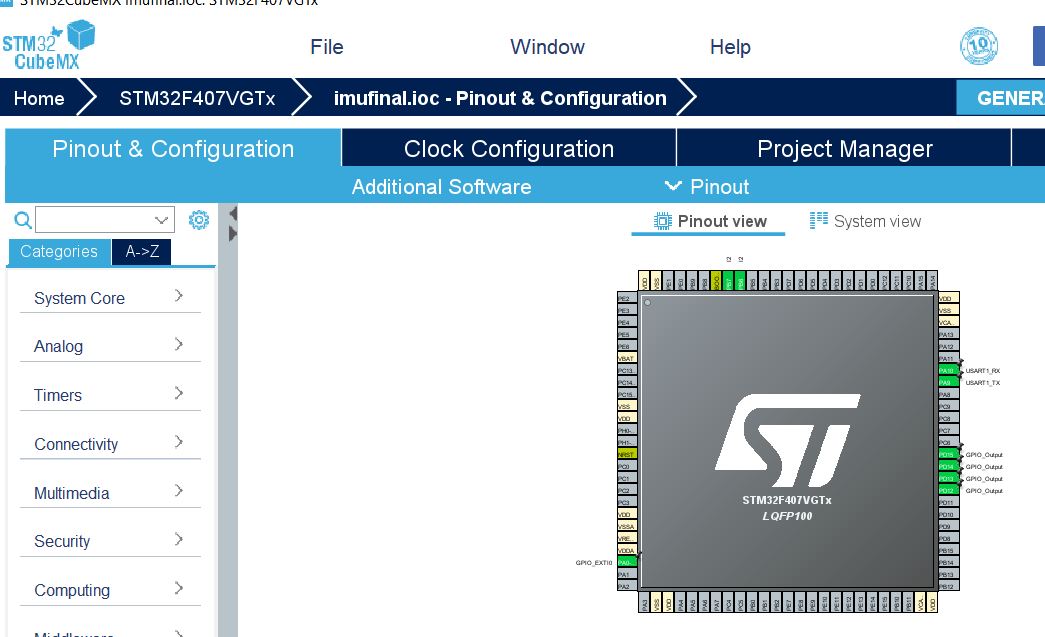Click the PC0 pin on the chip
The width and height of the screenshot is (1045, 637).
pyautogui.click(x=627, y=466)
